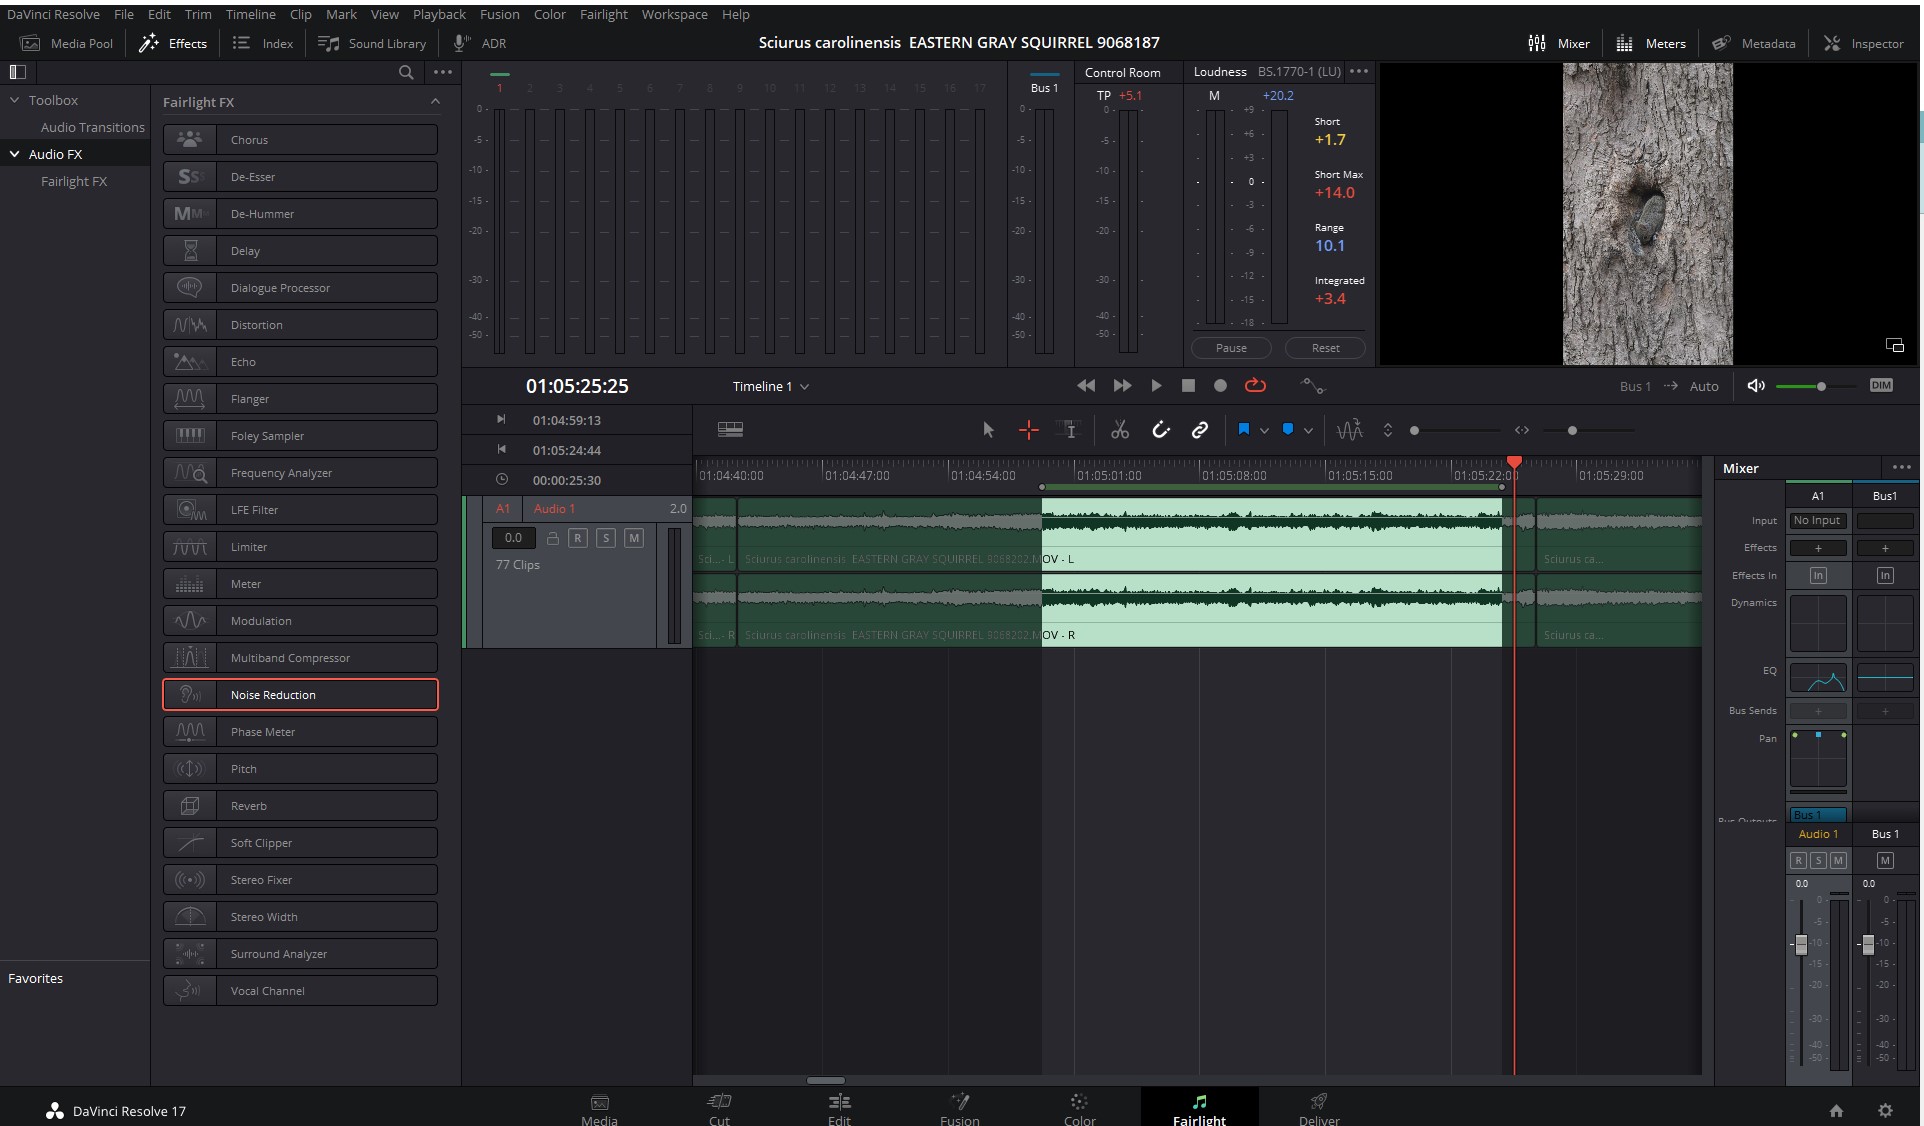Click the search magnifier in effects panel

[406, 72]
